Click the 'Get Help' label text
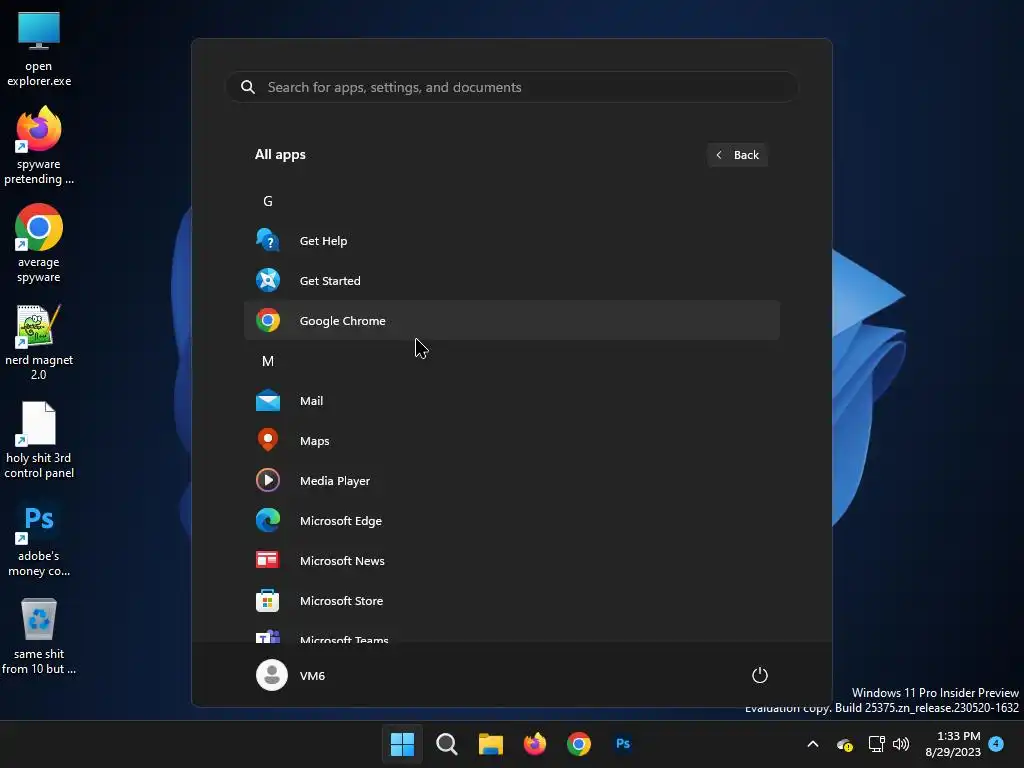 coord(323,240)
